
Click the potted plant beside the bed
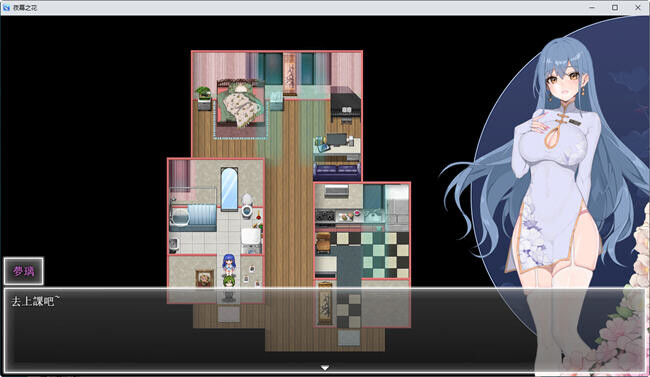coord(203,94)
